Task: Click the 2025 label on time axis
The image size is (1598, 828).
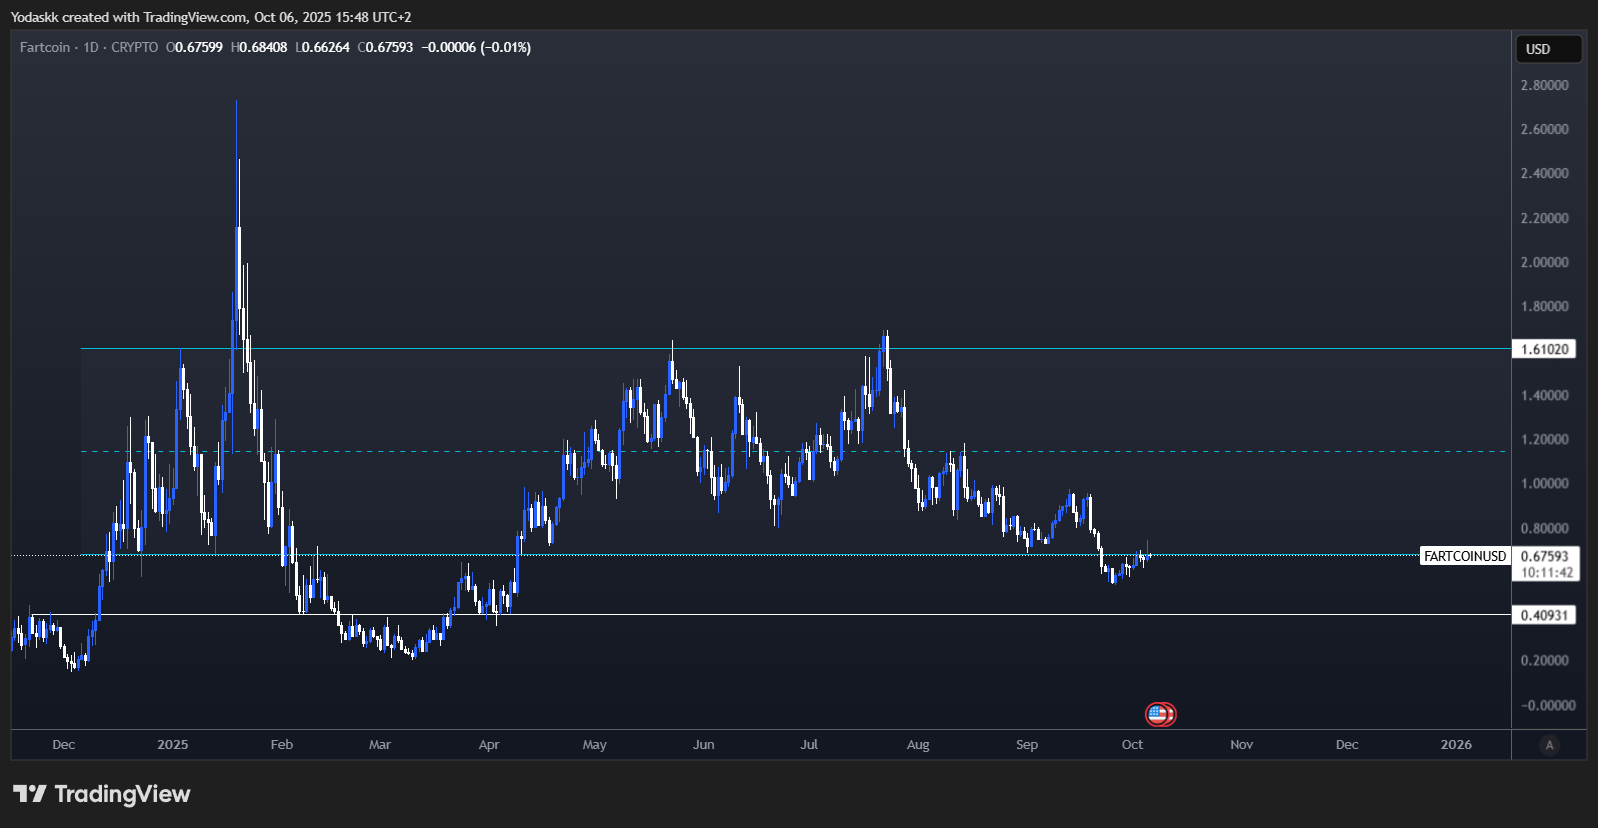Action: coord(173,744)
